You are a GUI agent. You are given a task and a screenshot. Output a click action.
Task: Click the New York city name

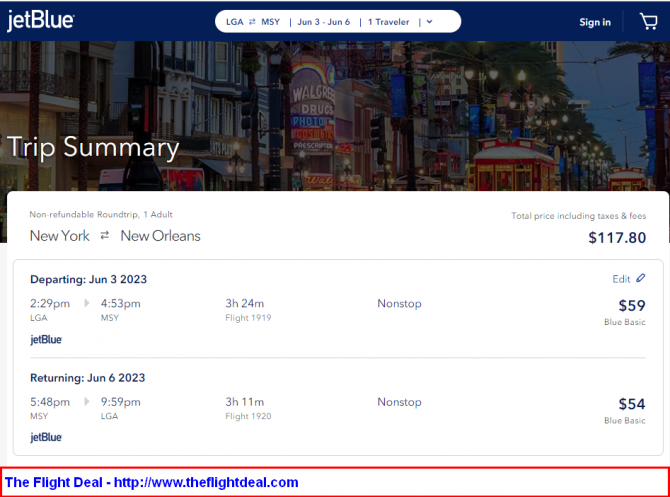(x=60, y=236)
